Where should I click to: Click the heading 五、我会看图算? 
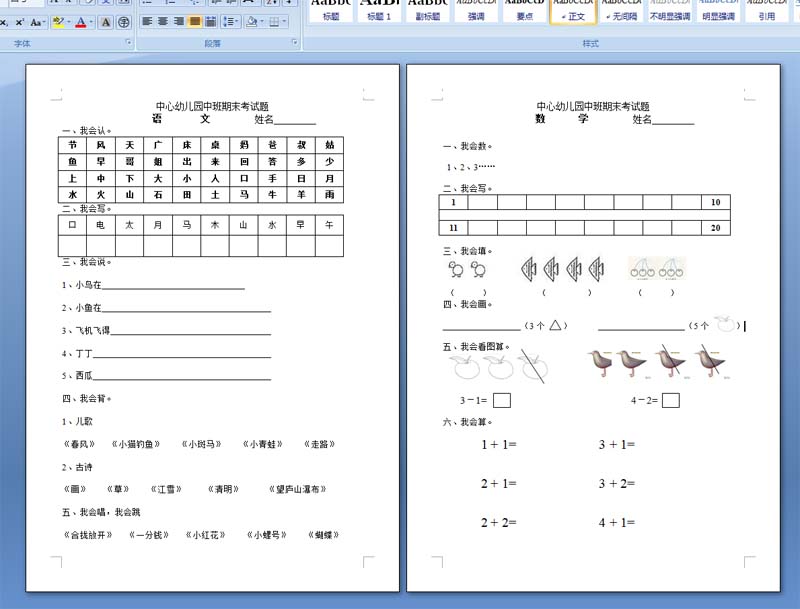click(476, 347)
